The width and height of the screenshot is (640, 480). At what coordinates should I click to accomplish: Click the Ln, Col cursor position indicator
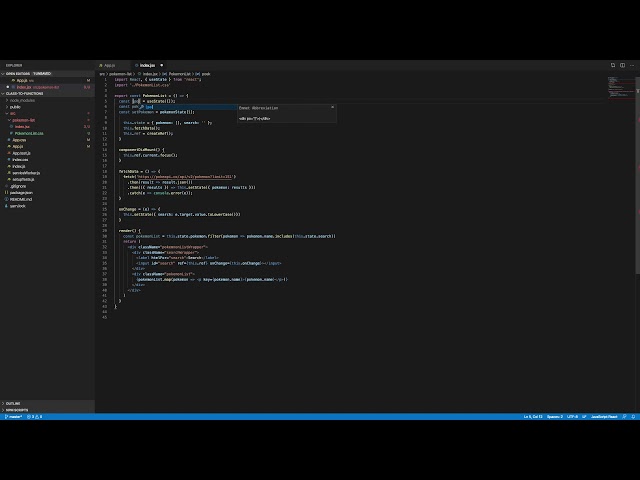click(533, 417)
